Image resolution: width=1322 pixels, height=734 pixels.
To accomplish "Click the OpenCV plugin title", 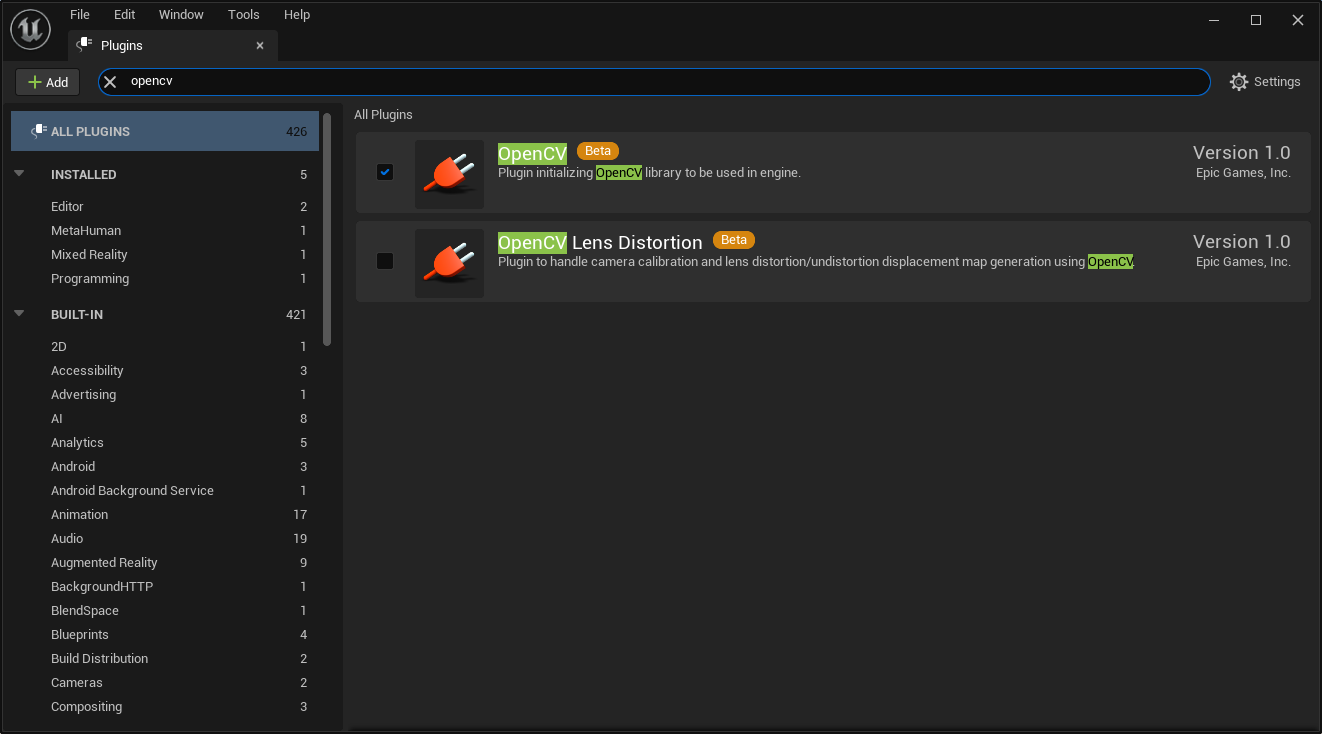I will point(532,153).
